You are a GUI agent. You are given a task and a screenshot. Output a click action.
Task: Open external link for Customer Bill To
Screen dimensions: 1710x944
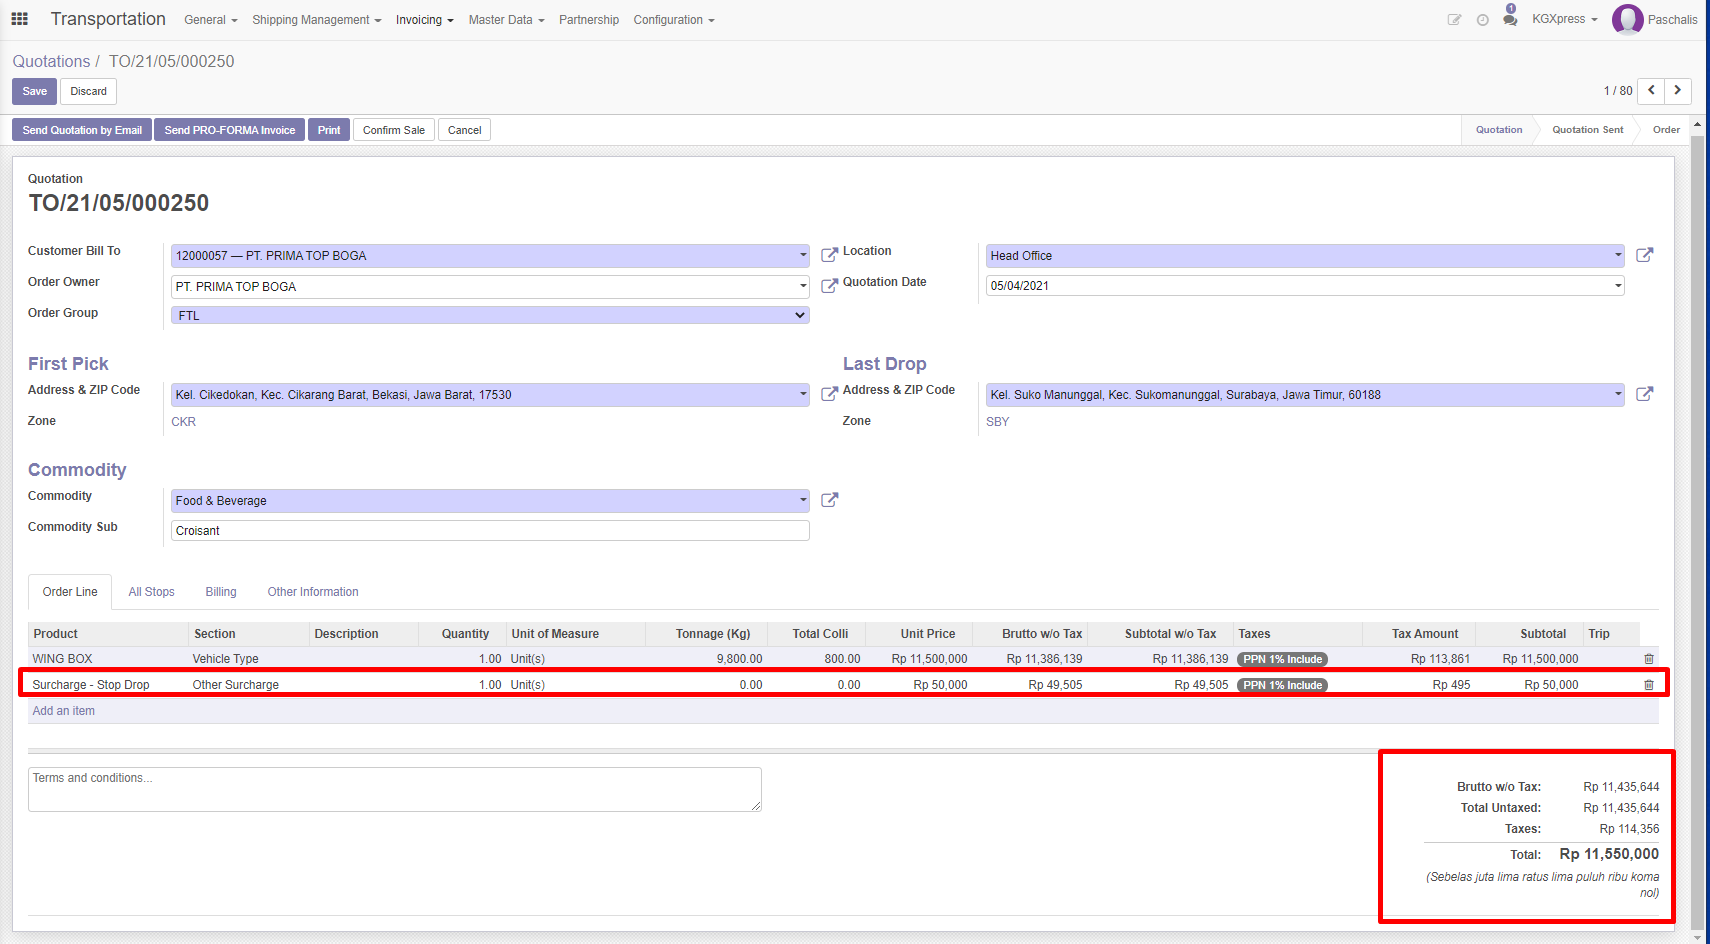tap(829, 255)
